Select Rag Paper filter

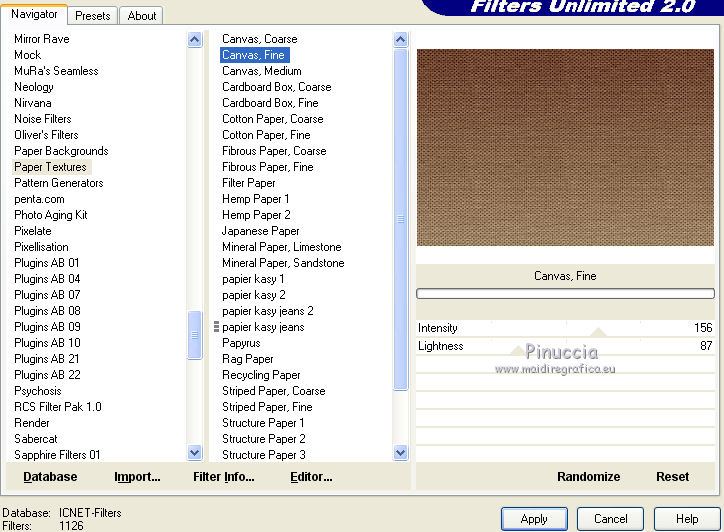[247, 359]
